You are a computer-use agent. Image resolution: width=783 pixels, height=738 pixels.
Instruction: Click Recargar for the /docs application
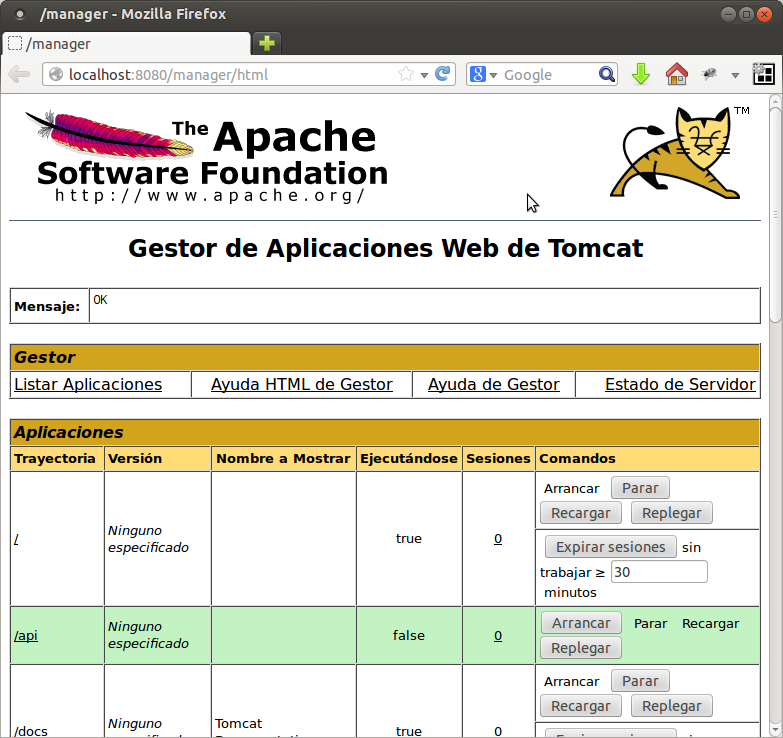(581, 706)
